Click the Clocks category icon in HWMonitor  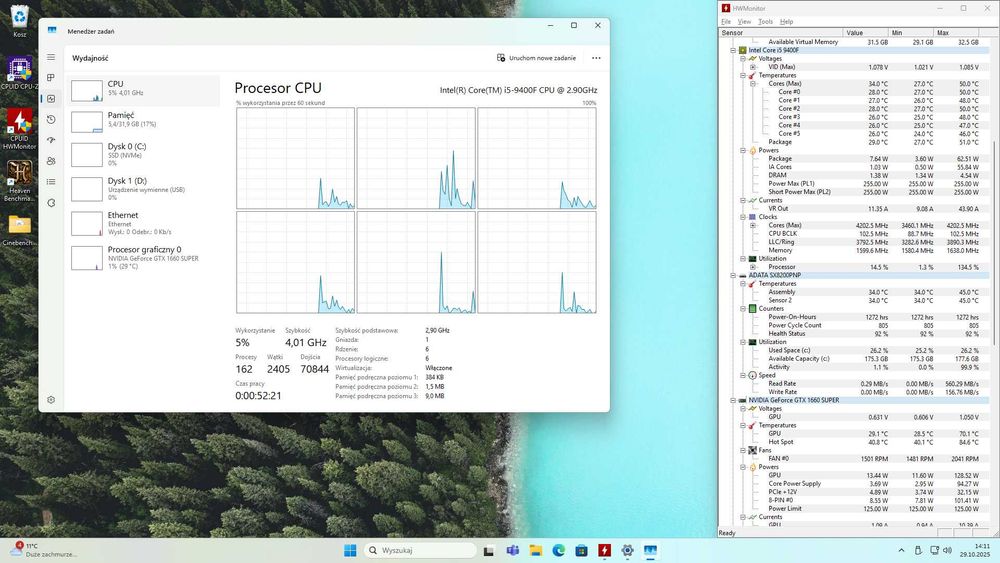point(753,217)
